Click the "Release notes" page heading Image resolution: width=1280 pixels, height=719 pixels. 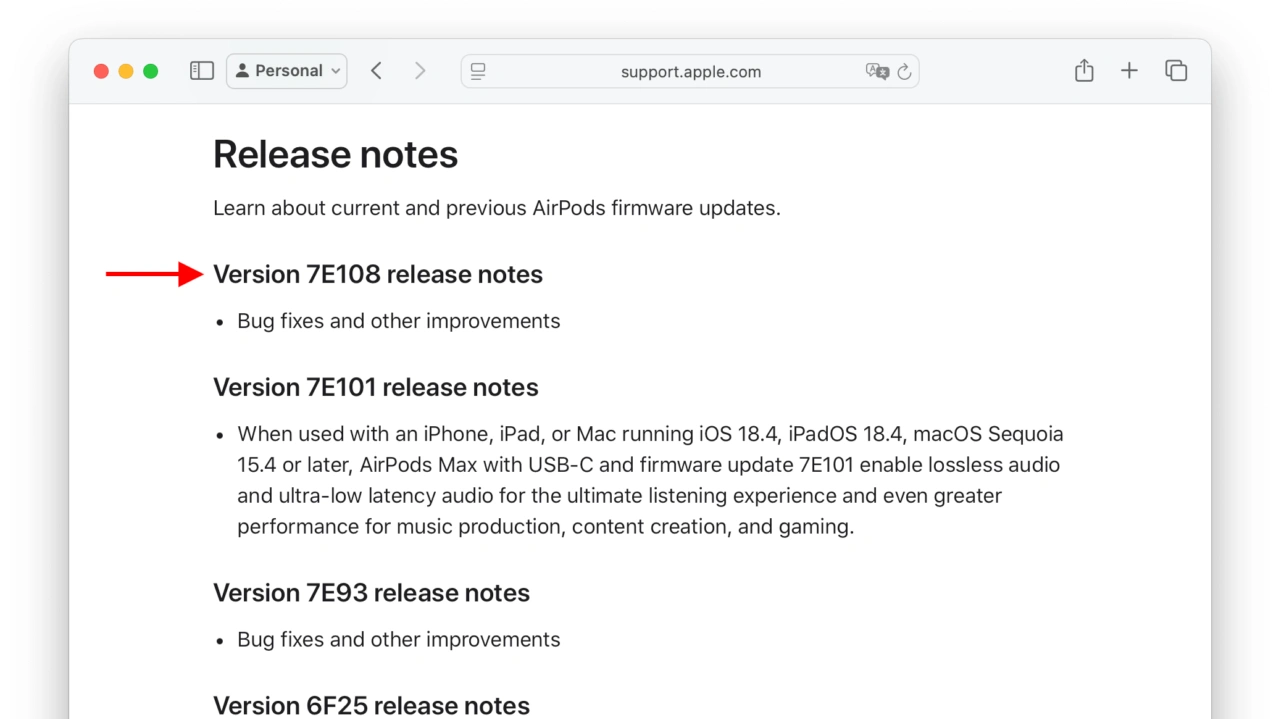(335, 155)
